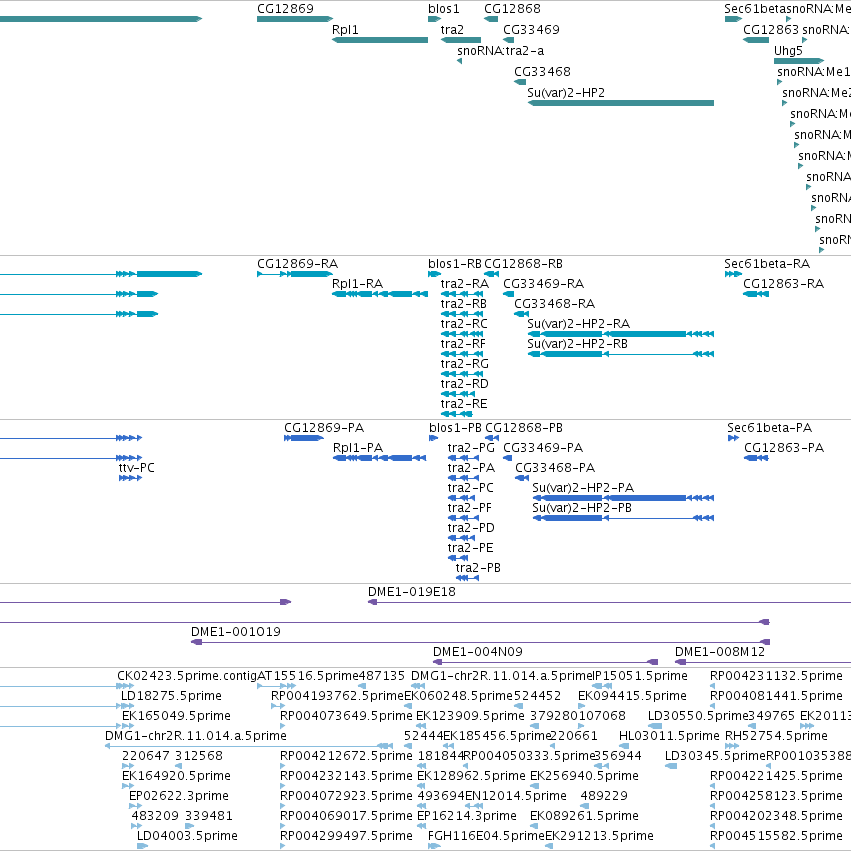The height and width of the screenshot is (851, 851).
Task: Click the tra2 gene label
Action: pos(452,30)
